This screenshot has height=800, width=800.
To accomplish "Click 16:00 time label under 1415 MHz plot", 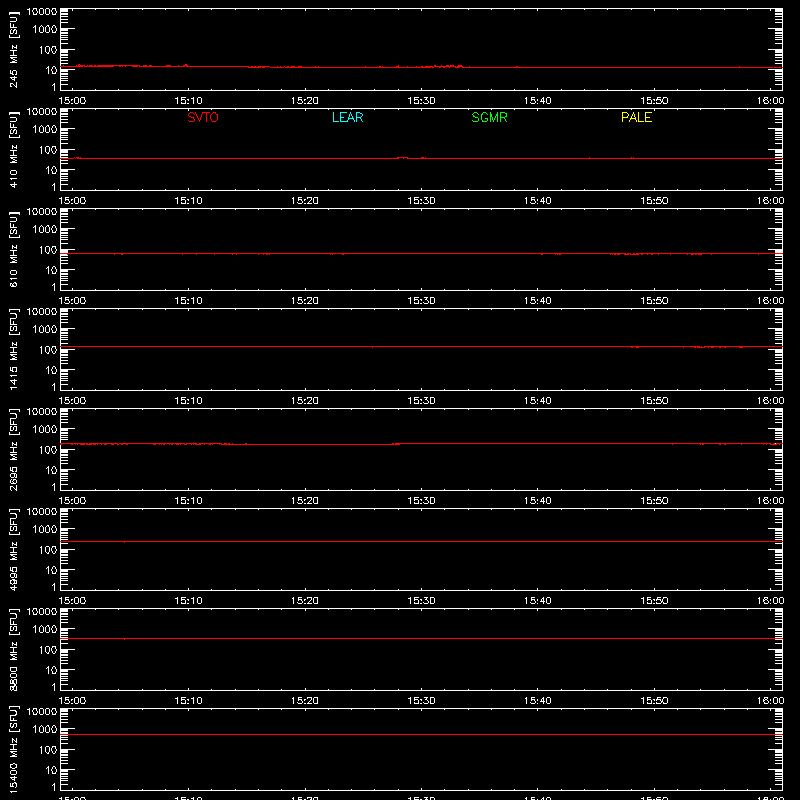I will tap(770, 401).
